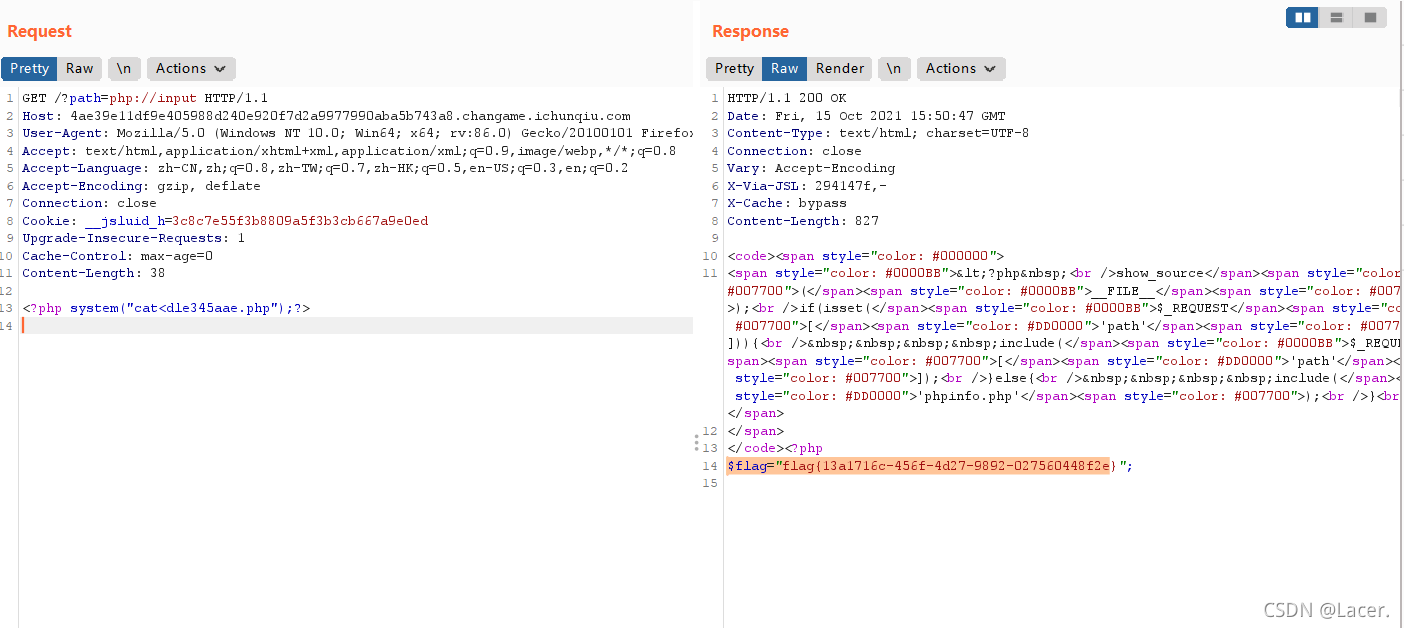The width and height of the screenshot is (1404, 628).
Task: Click the Content-Length: 38 request line
Action: point(94,273)
